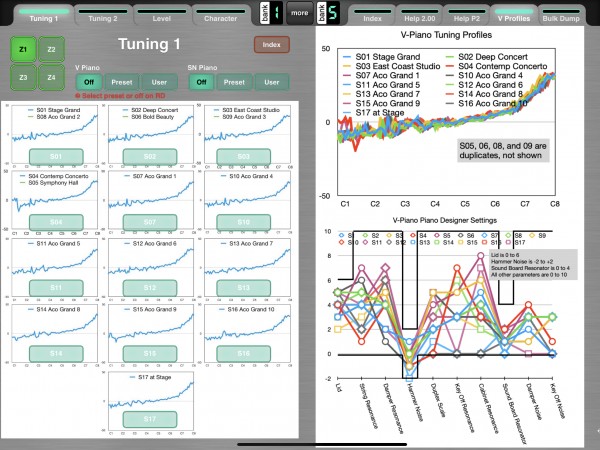
Task: Click the bank 1 display
Action: click(271, 13)
